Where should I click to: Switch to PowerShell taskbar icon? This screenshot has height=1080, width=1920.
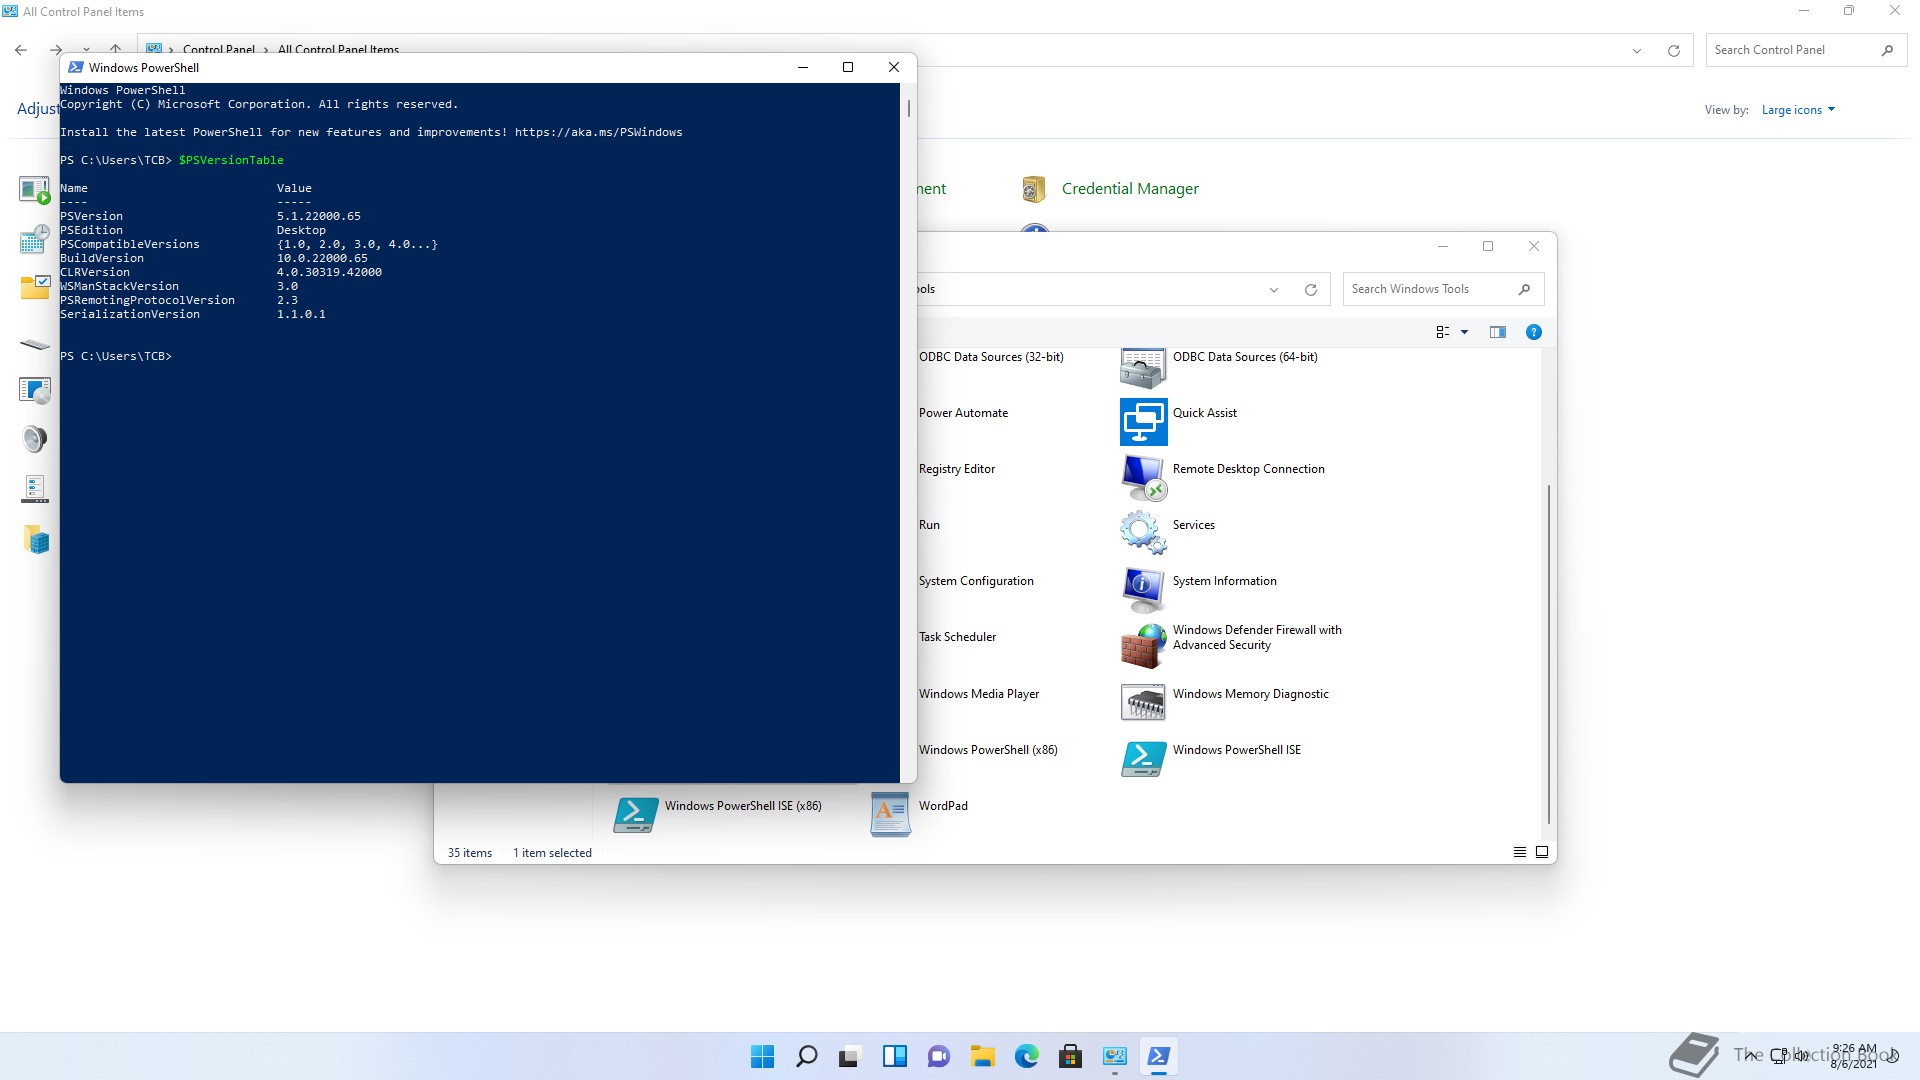coord(1158,1056)
